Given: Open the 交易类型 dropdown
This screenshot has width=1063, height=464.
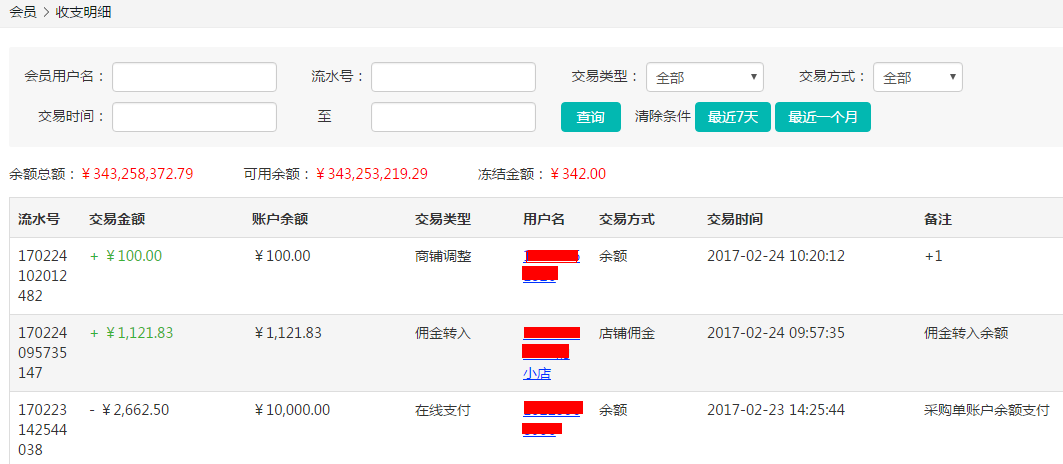Looking at the screenshot, I should tap(704, 77).
